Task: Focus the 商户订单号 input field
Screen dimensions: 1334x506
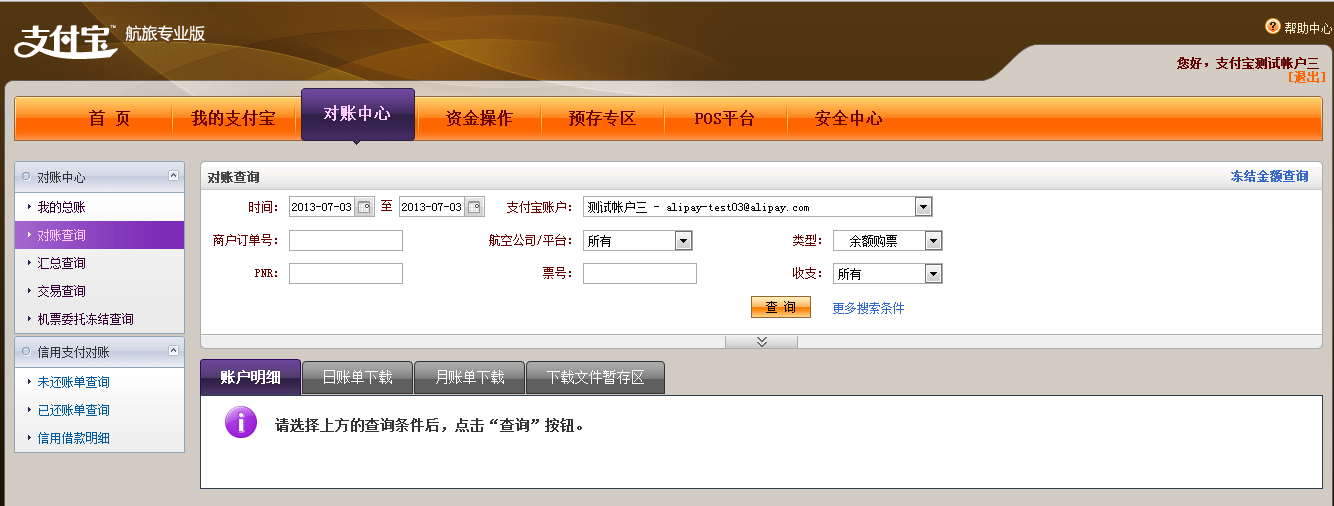Action: (x=345, y=241)
